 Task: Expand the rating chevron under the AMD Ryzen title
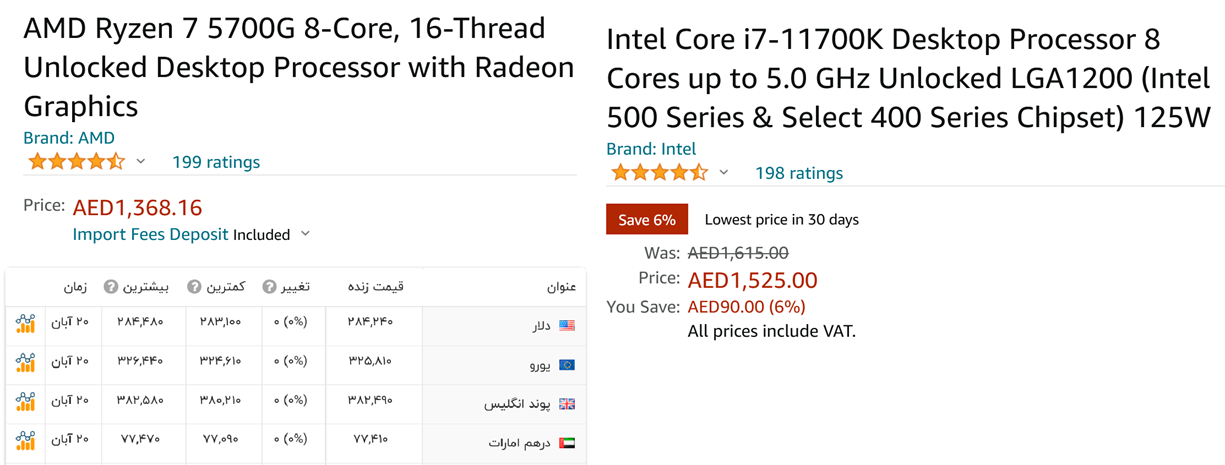point(141,162)
